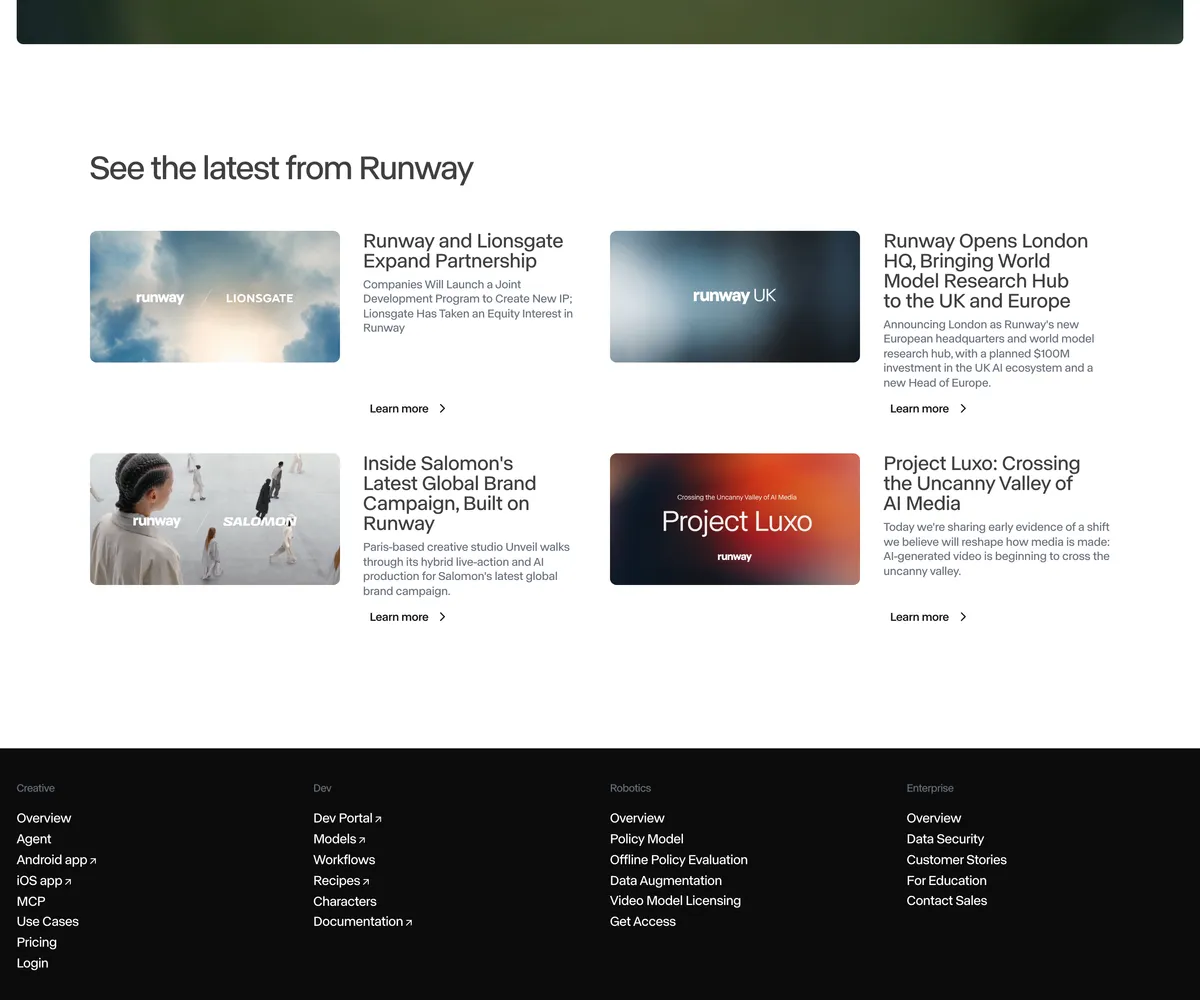The width and height of the screenshot is (1200, 1000).
Task: Visit the For Education footer link
Action: 947,881
